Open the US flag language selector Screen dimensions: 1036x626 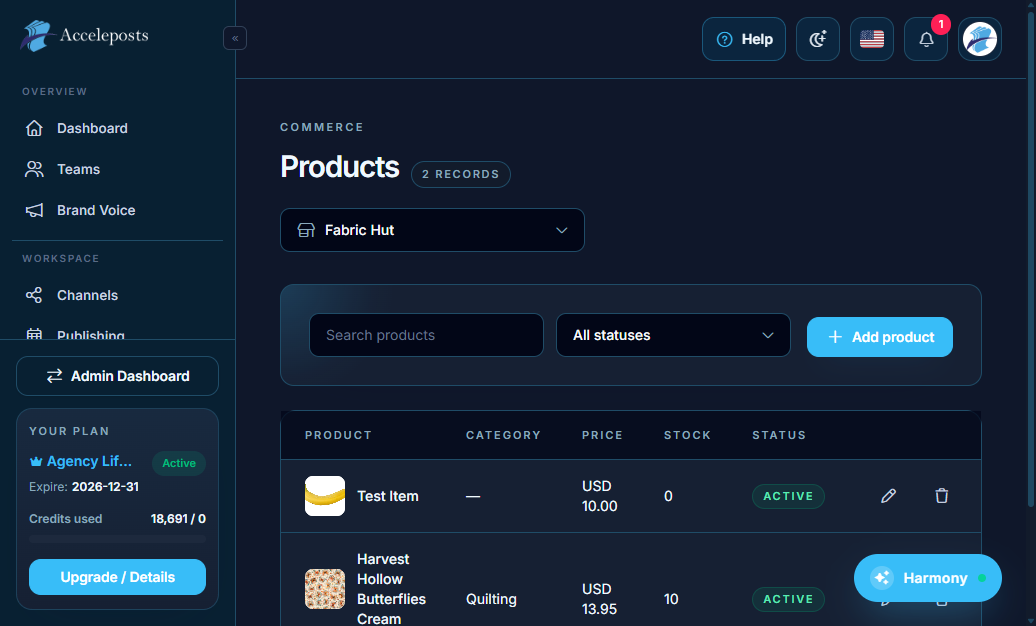click(x=871, y=39)
